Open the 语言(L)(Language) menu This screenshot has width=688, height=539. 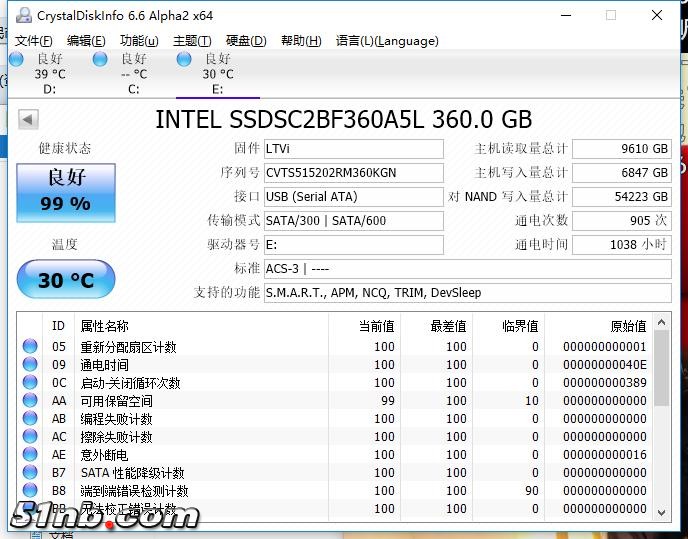(387, 41)
